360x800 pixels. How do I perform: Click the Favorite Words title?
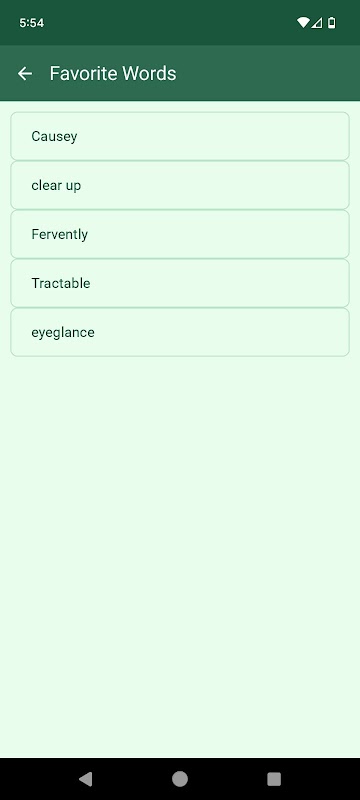point(113,73)
